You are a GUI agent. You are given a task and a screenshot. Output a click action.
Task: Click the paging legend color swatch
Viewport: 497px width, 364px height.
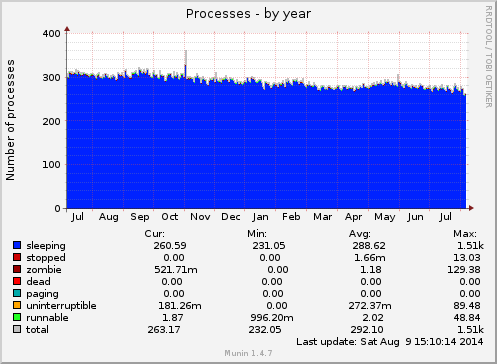tap(17, 293)
